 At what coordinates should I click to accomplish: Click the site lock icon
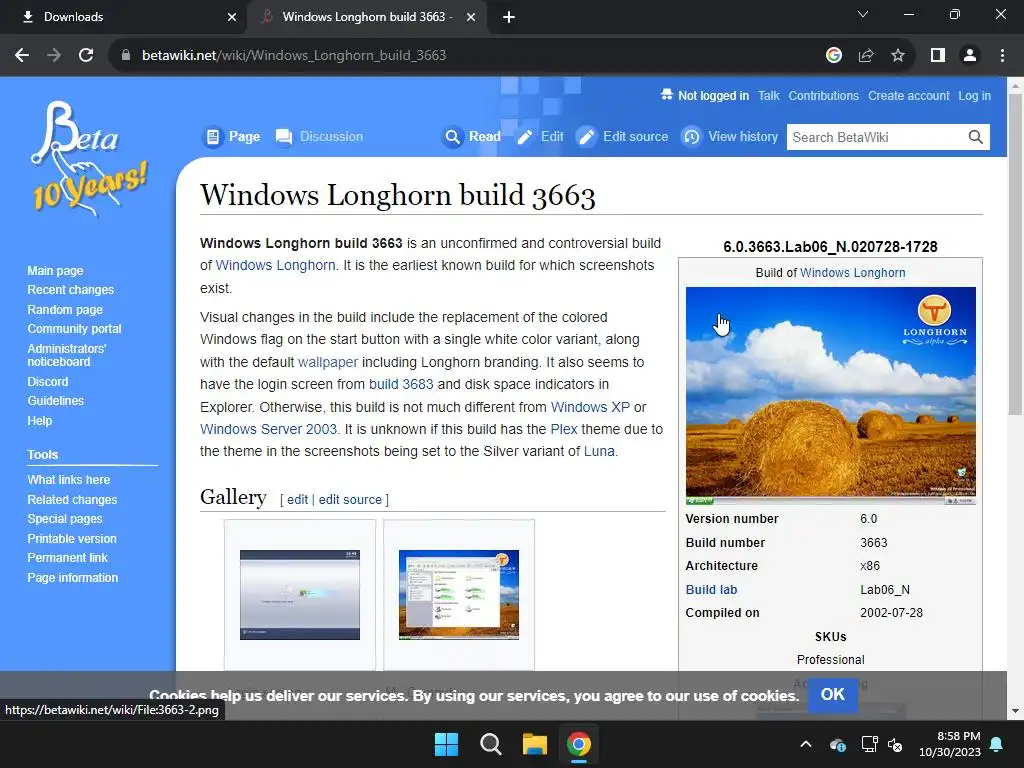point(126,56)
